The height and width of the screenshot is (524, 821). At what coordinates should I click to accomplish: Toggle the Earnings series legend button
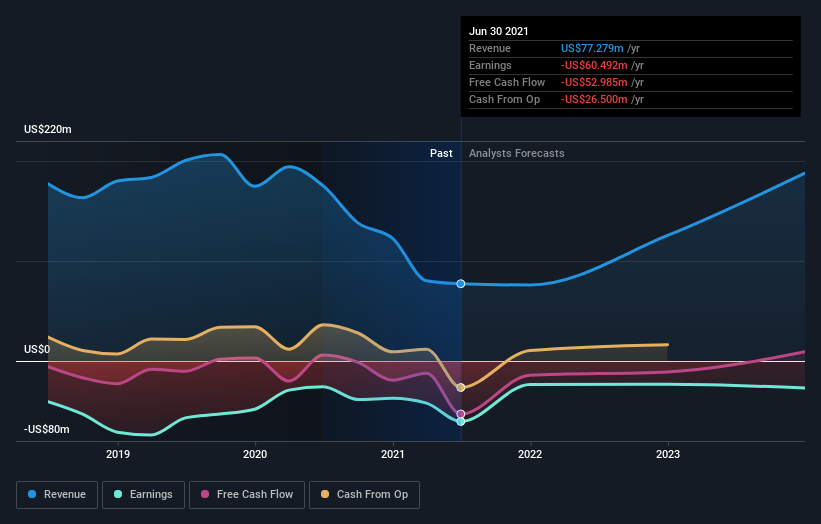[143, 495]
